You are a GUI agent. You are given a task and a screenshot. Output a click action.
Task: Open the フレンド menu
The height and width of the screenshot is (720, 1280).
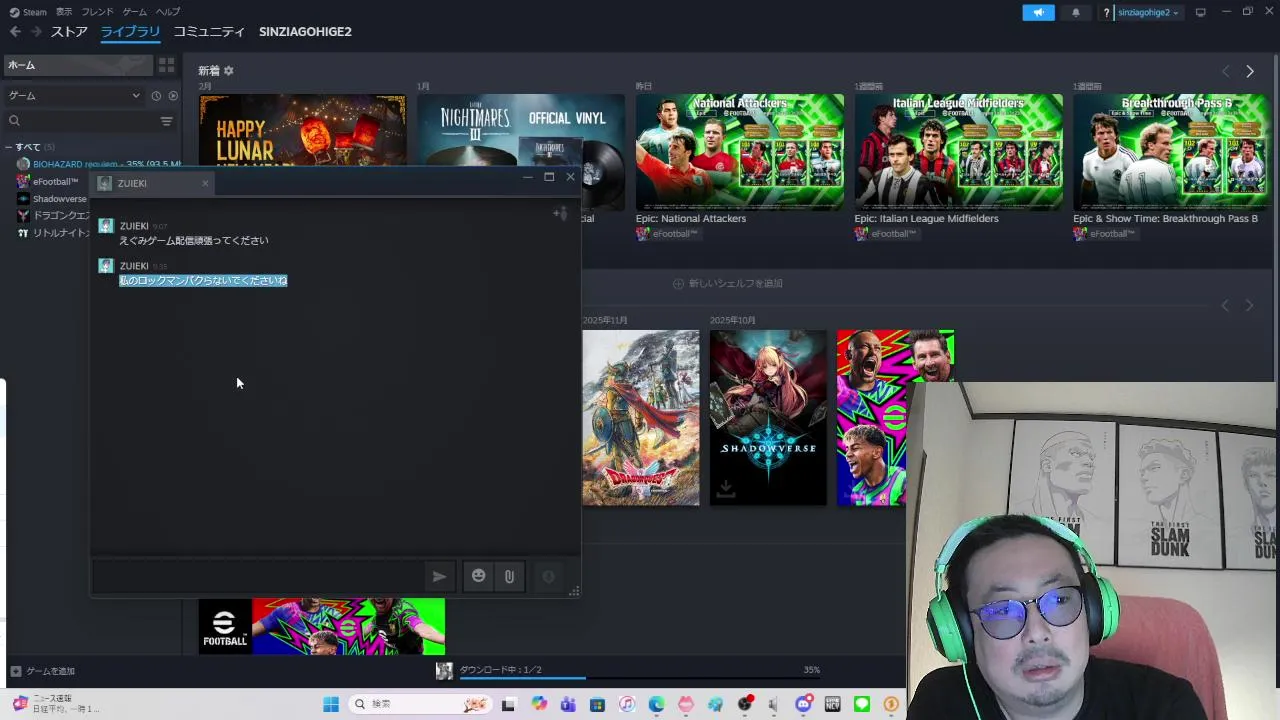coord(97,12)
